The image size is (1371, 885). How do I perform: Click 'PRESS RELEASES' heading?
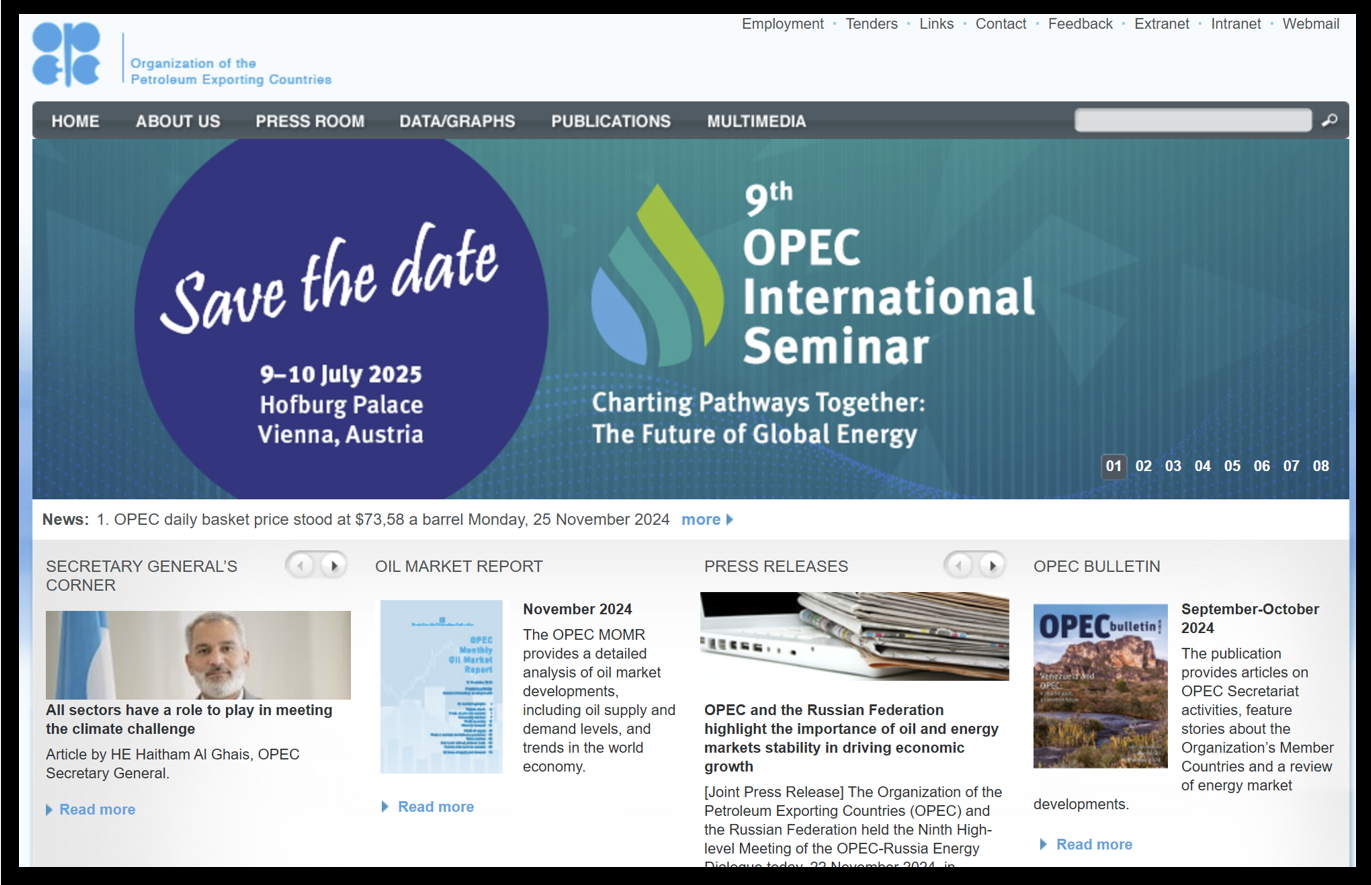(x=776, y=566)
